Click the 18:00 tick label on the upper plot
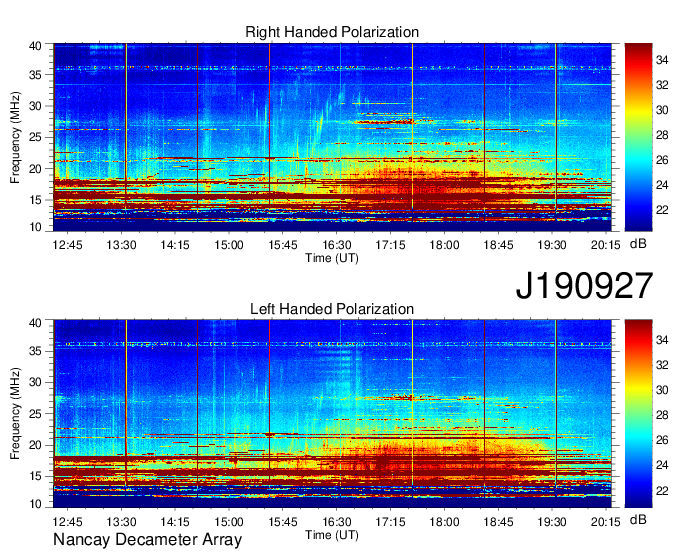680x552 pixels. click(x=444, y=245)
